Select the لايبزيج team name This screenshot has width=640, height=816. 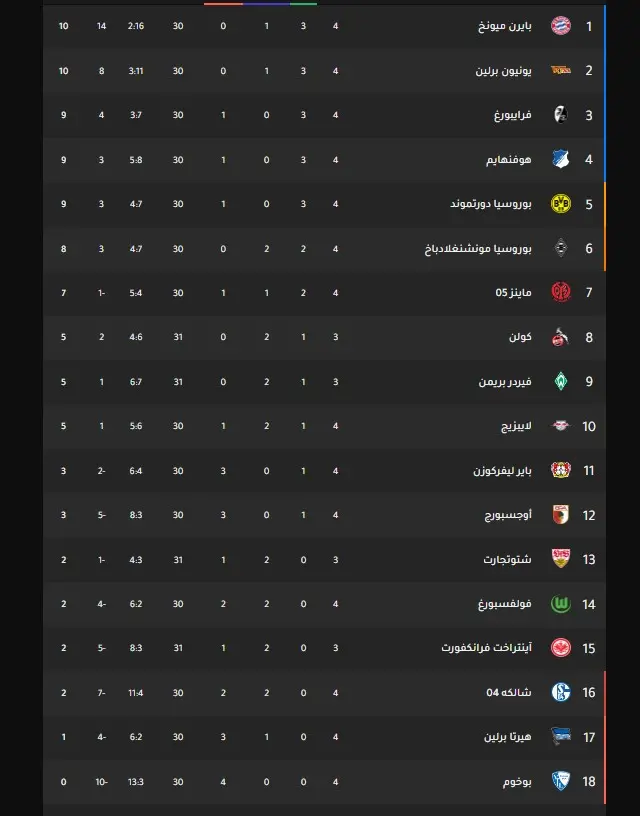pyautogui.click(x=516, y=426)
